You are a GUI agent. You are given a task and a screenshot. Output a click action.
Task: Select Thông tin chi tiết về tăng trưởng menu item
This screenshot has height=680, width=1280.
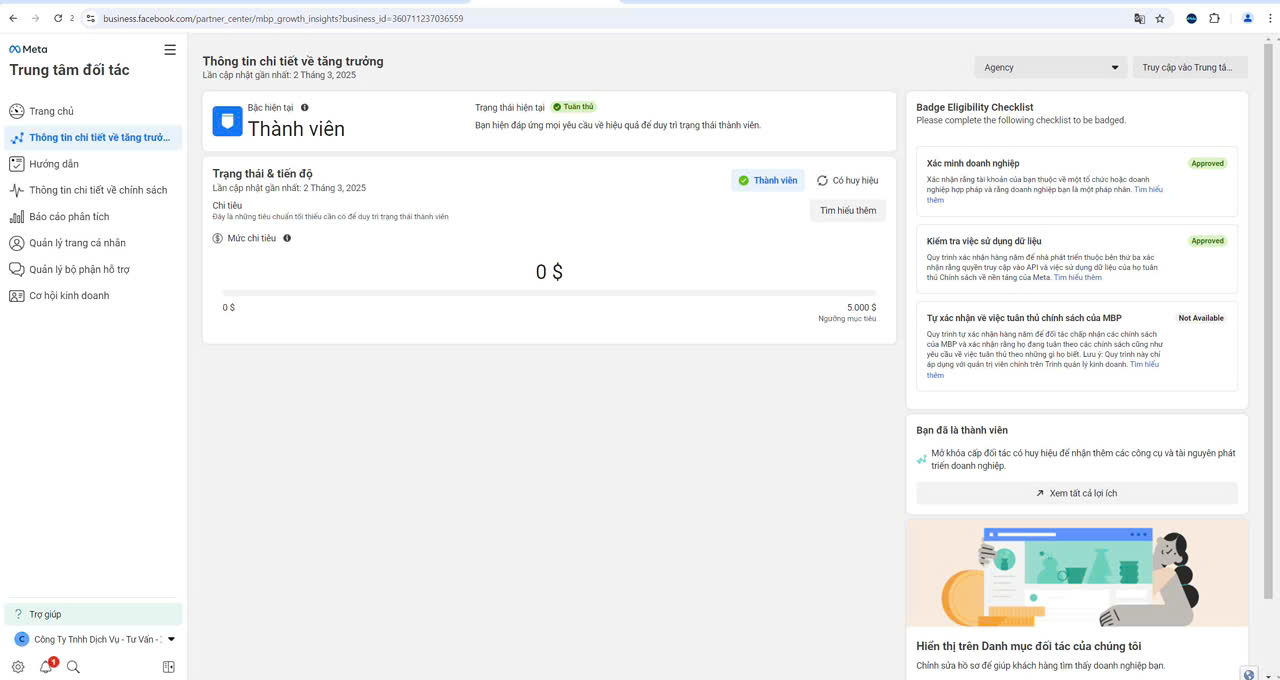coord(94,137)
